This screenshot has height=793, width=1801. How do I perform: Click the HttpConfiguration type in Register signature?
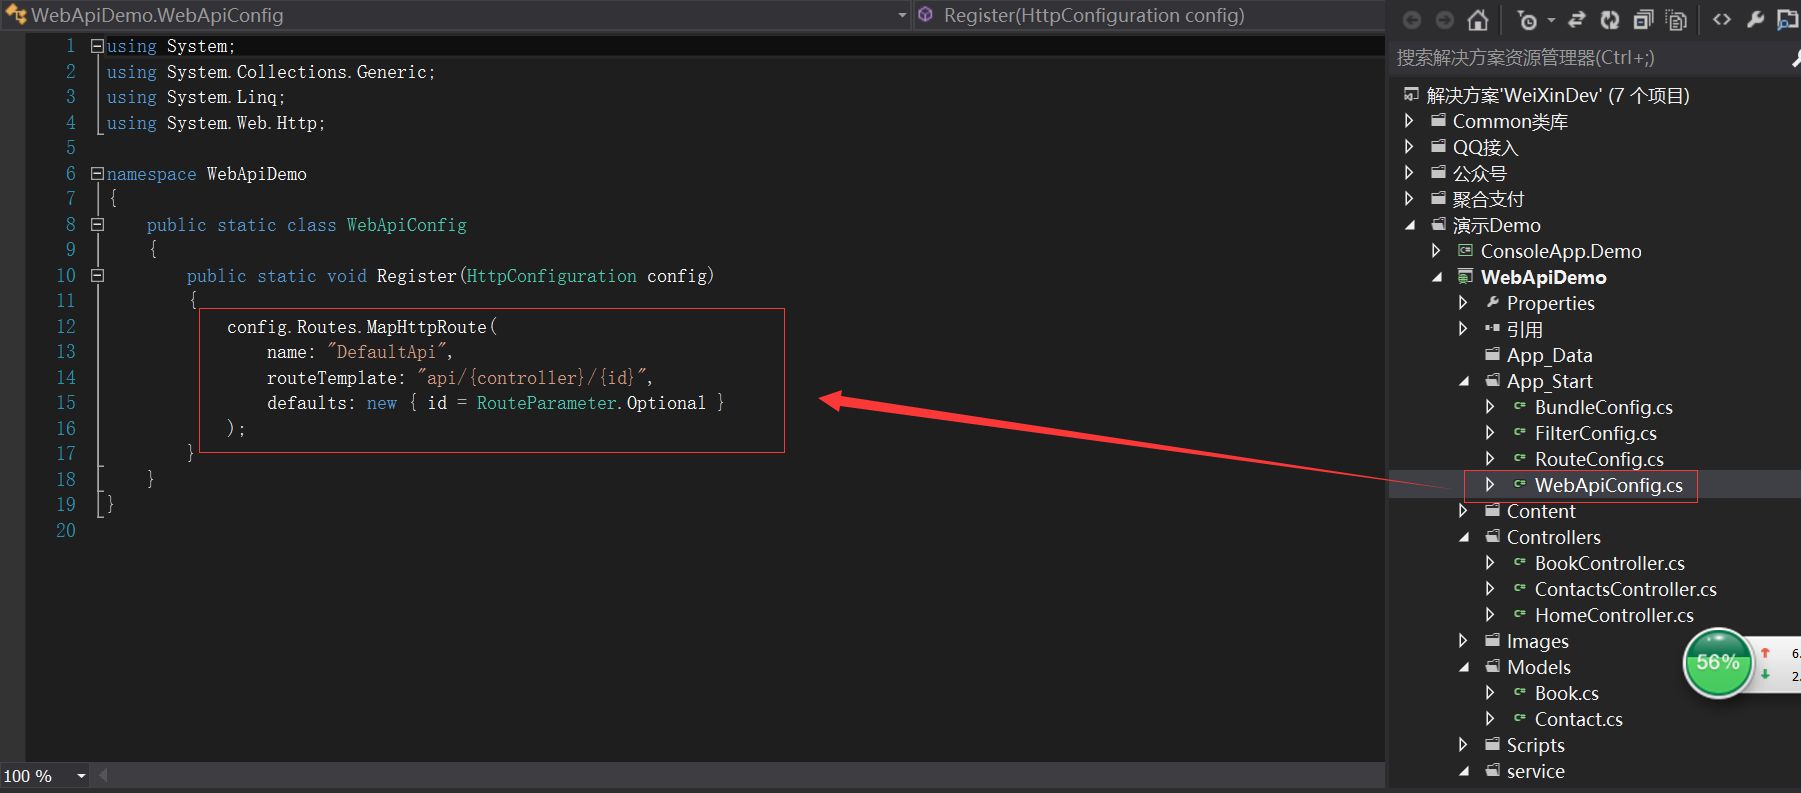tap(551, 276)
